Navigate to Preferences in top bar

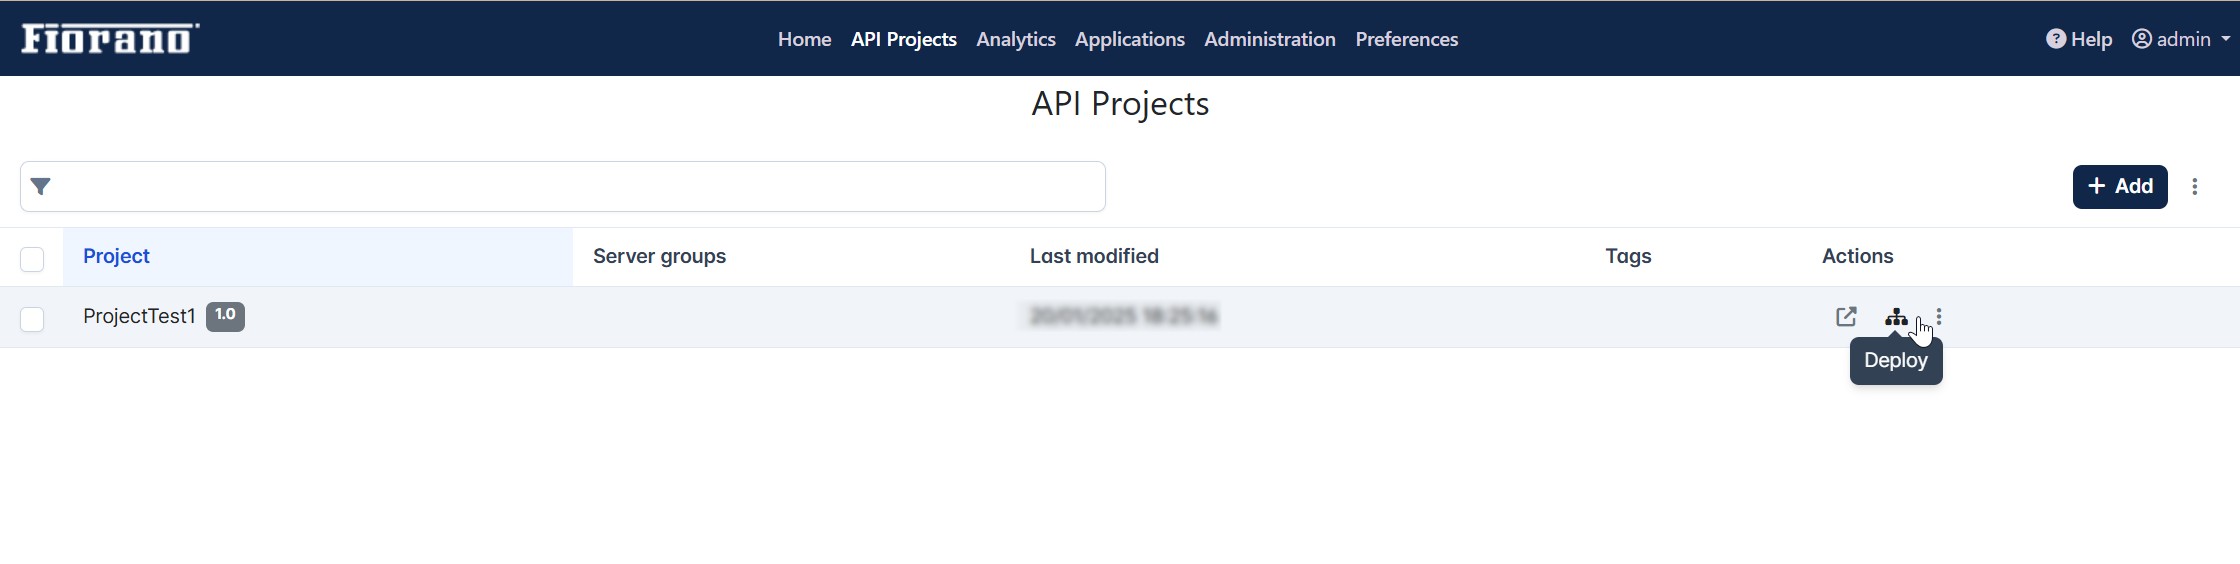(x=1407, y=39)
